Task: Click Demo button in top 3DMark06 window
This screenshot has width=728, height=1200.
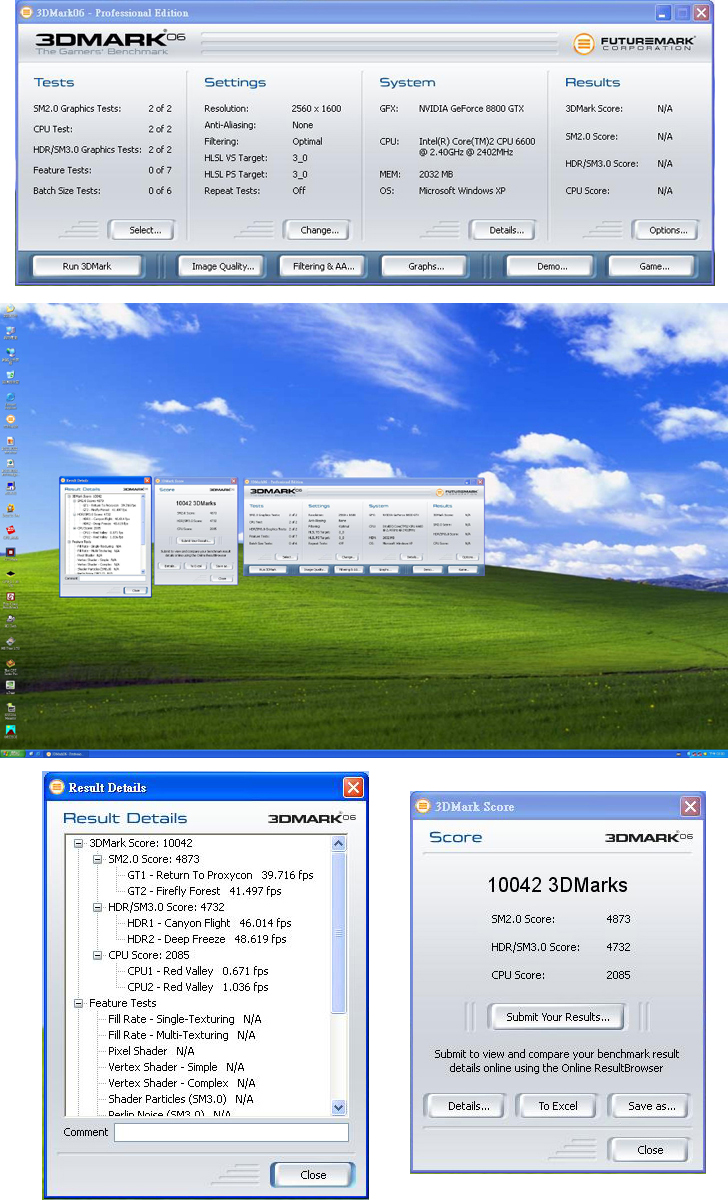Action: [550, 267]
